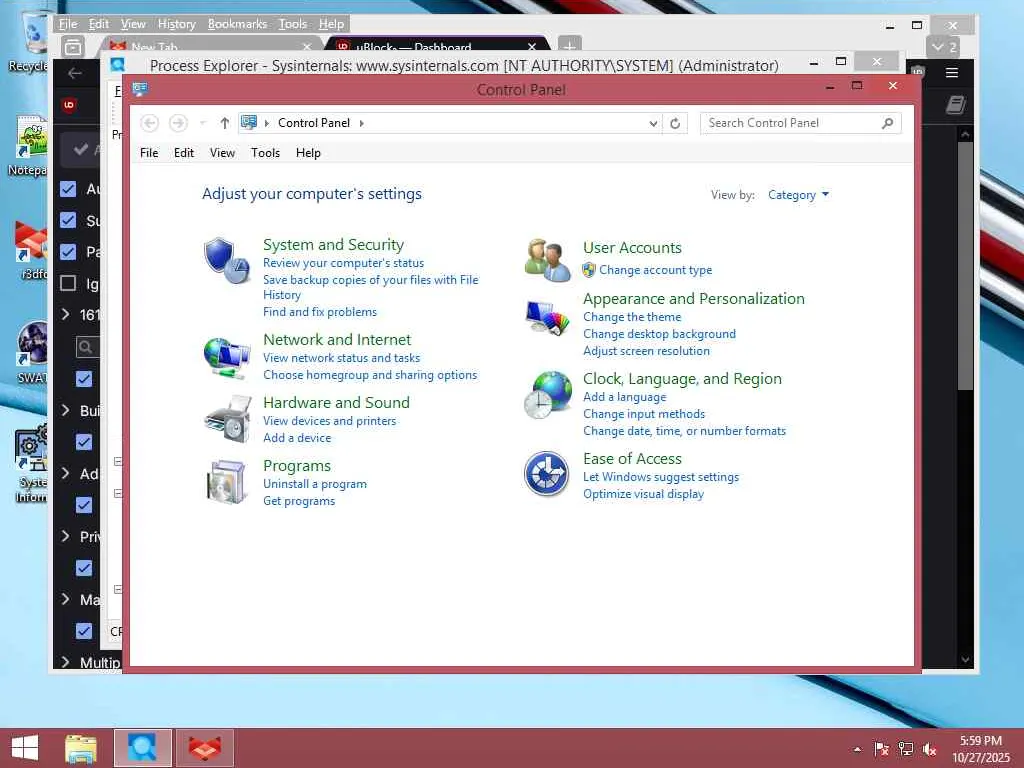Open System and Security shield icon
This screenshot has width=1024, height=768.
[226, 260]
